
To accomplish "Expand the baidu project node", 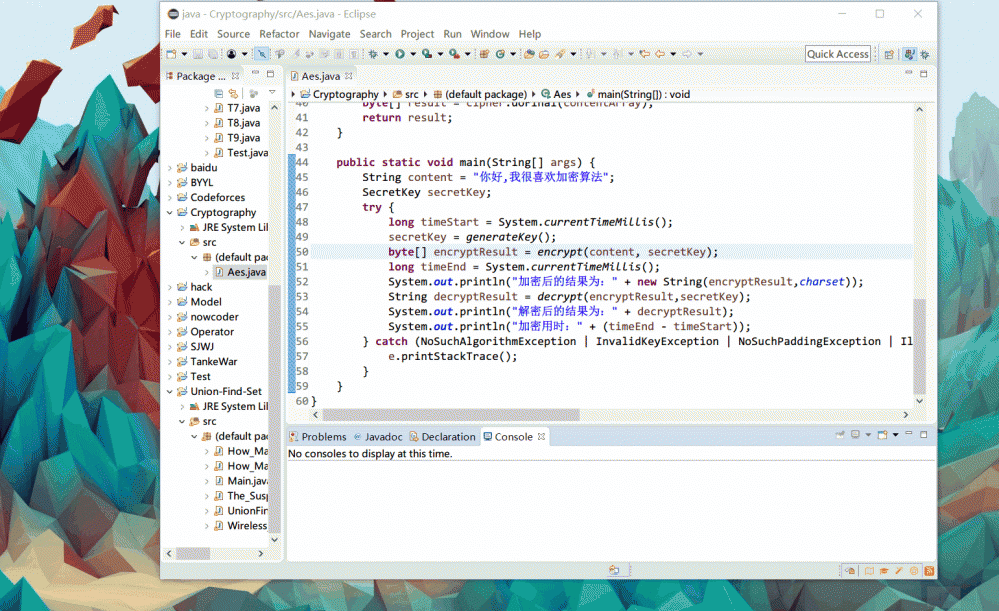I will [x=170, y=168].
